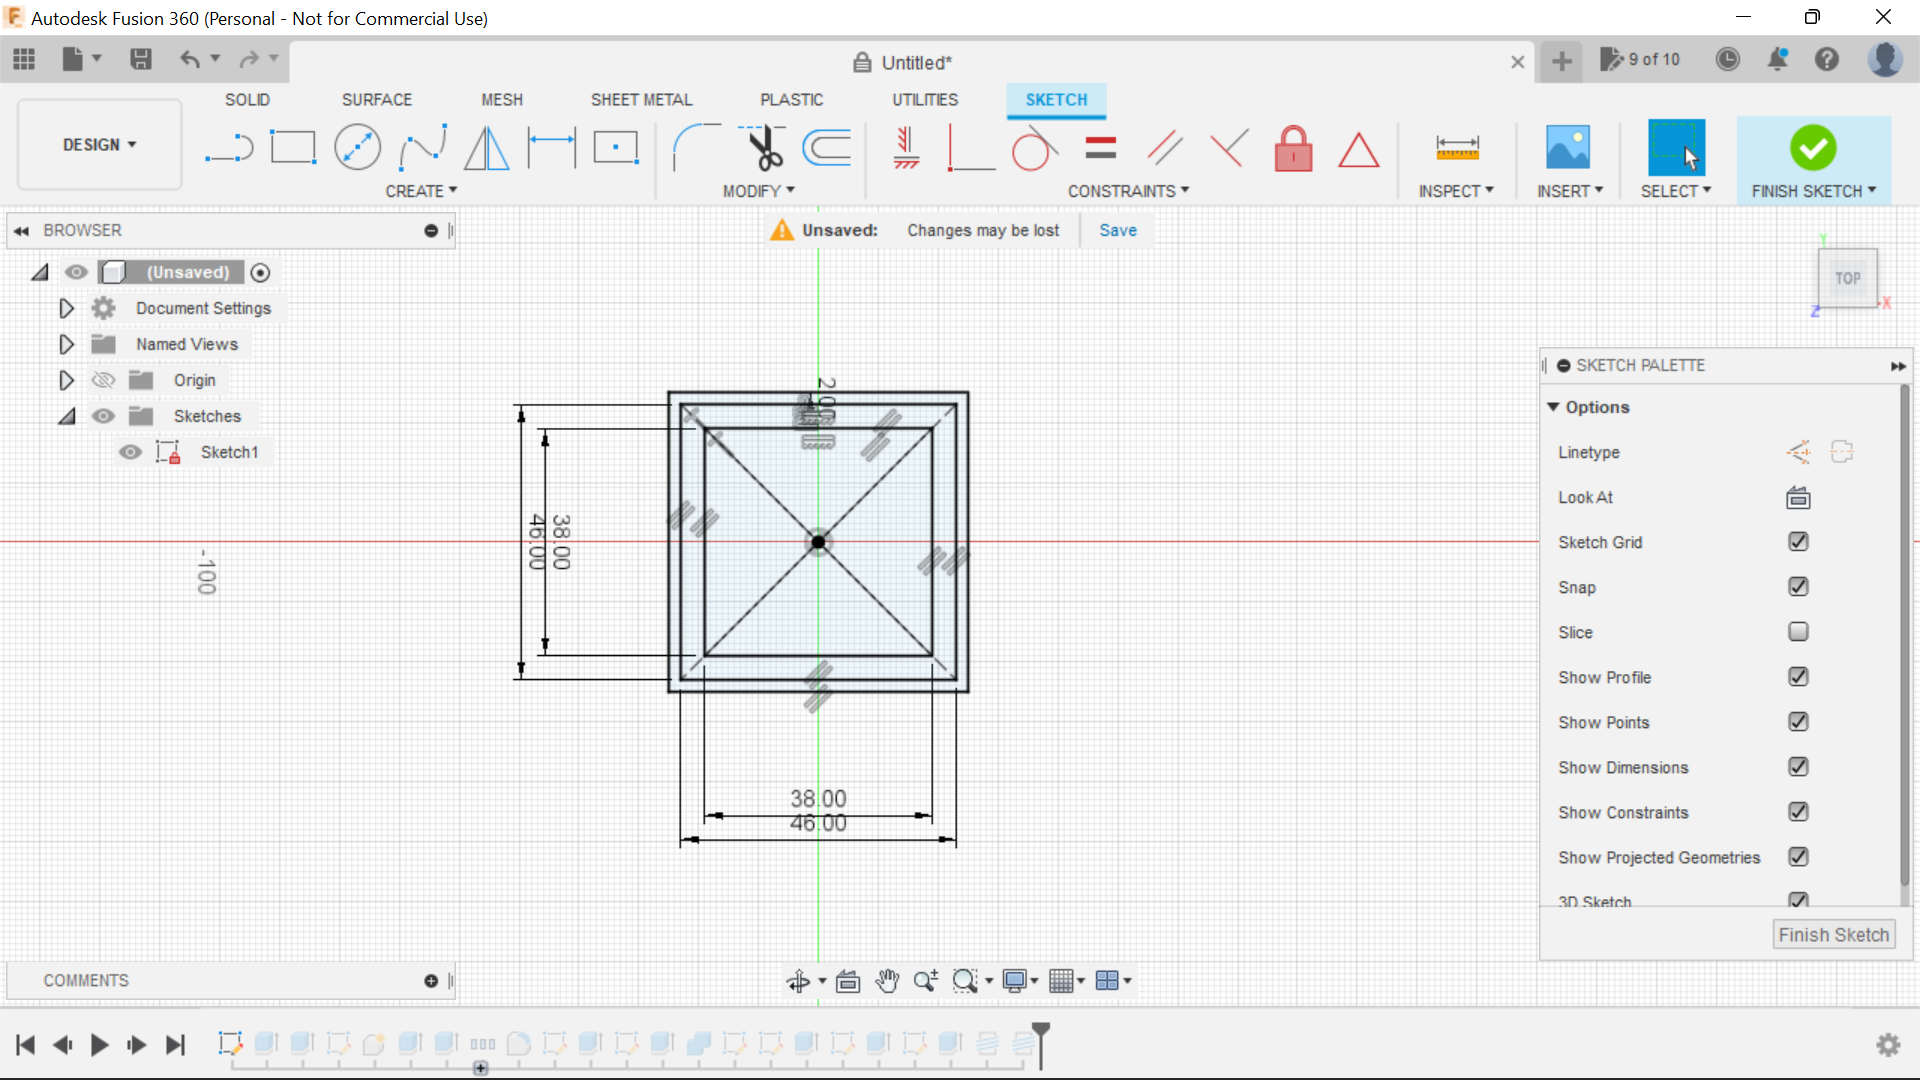Click the timeline end marker
The image size is (1920, 1080).
[x=1041, y=1045]
